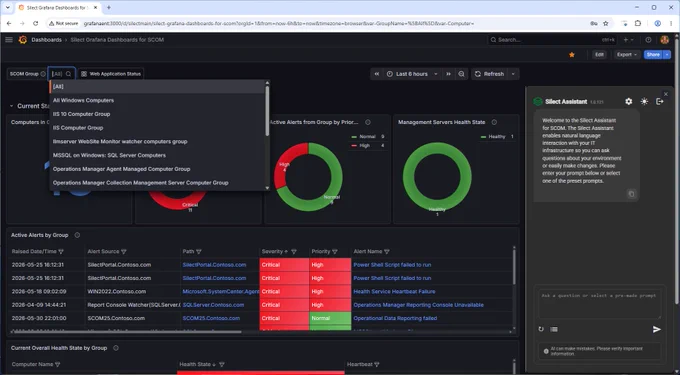The width and height of the screenshot is (680, 375).
Task: Click the Edit dashboard button
Action: (599, 55)
